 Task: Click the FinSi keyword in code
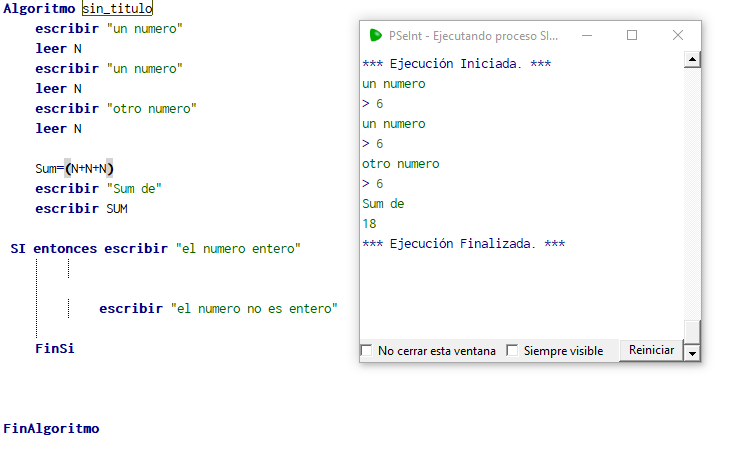click(55, 349)
